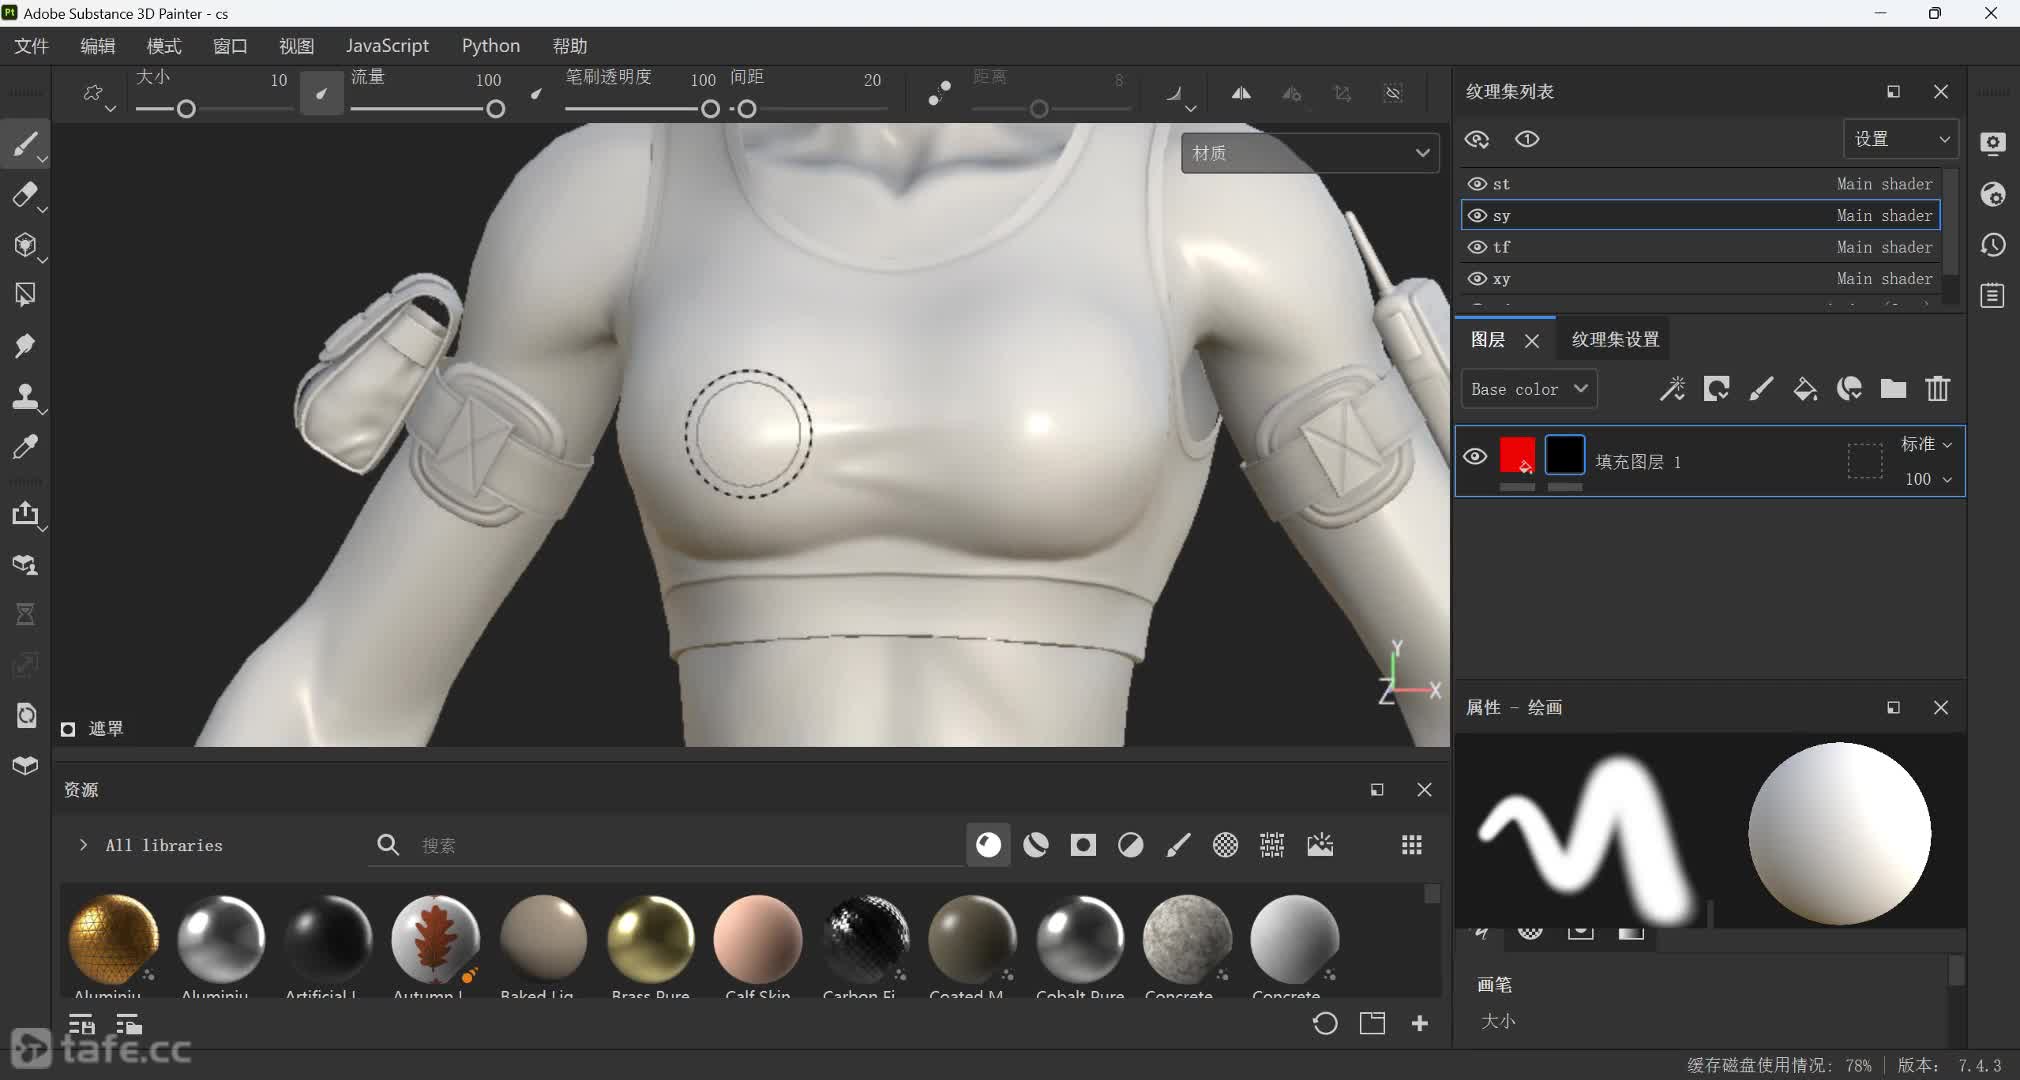
Task: Open the JavaScript menu
Action: [387, 46]
